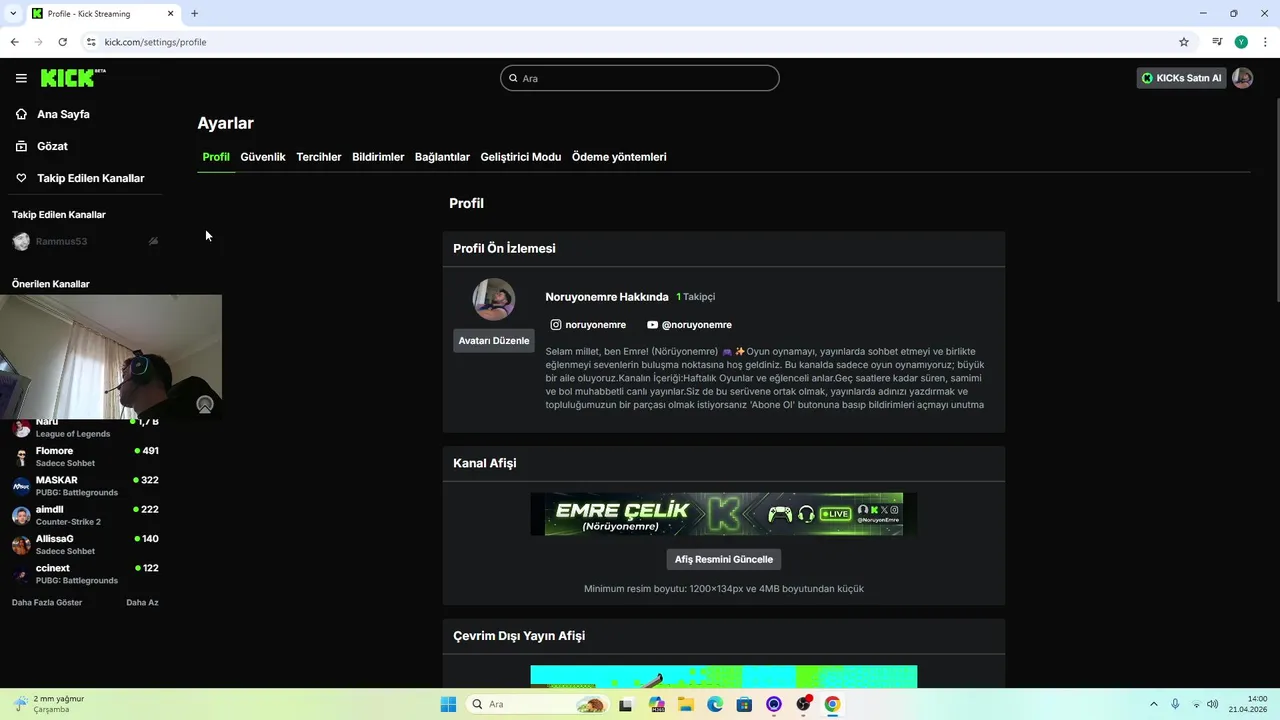Open the browser tab list dropdown

coord(12,13)
